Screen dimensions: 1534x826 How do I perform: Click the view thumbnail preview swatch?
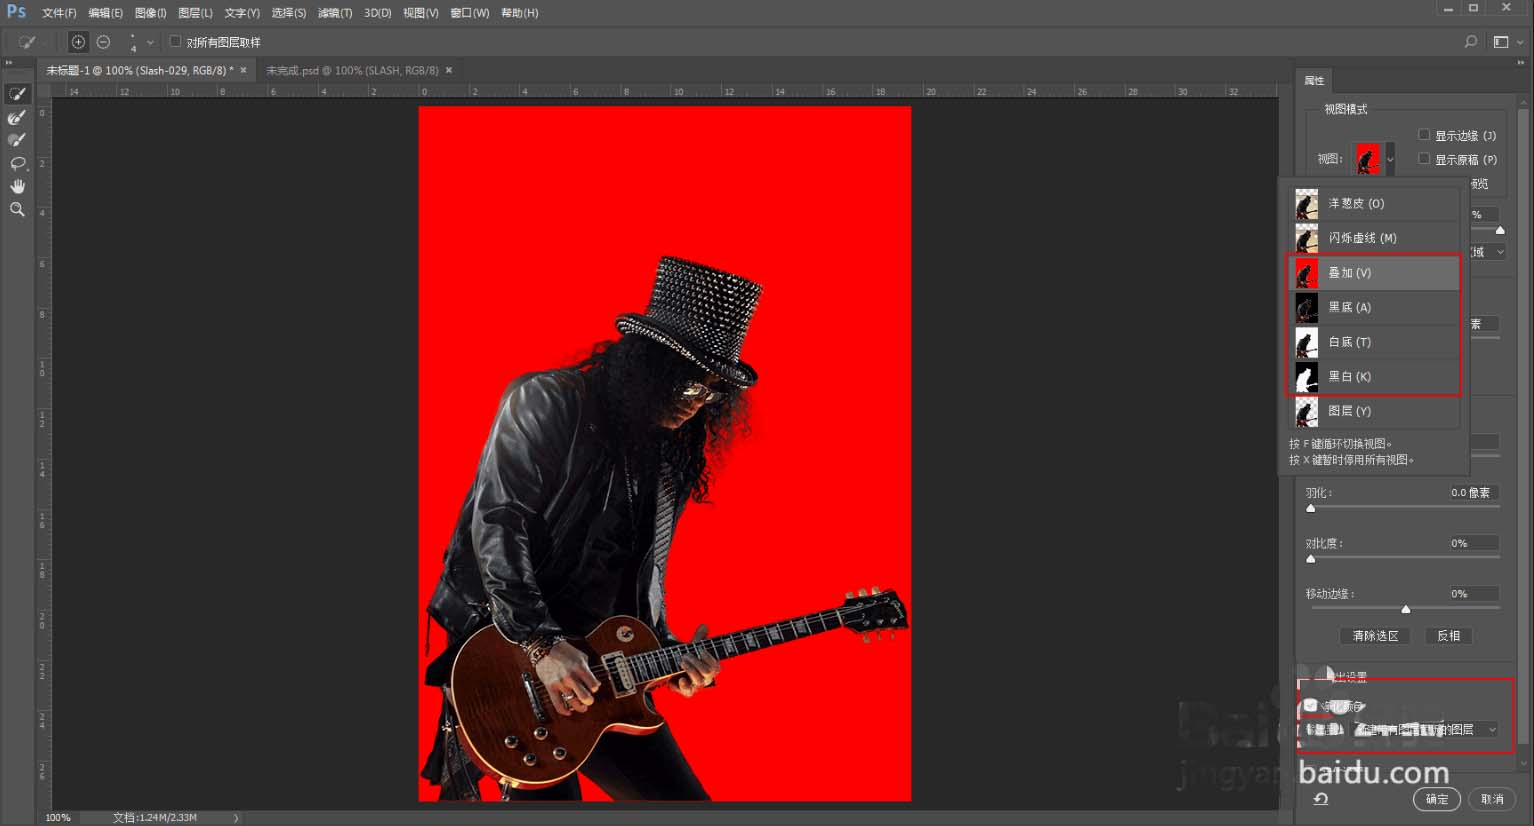pos(1367,159)
